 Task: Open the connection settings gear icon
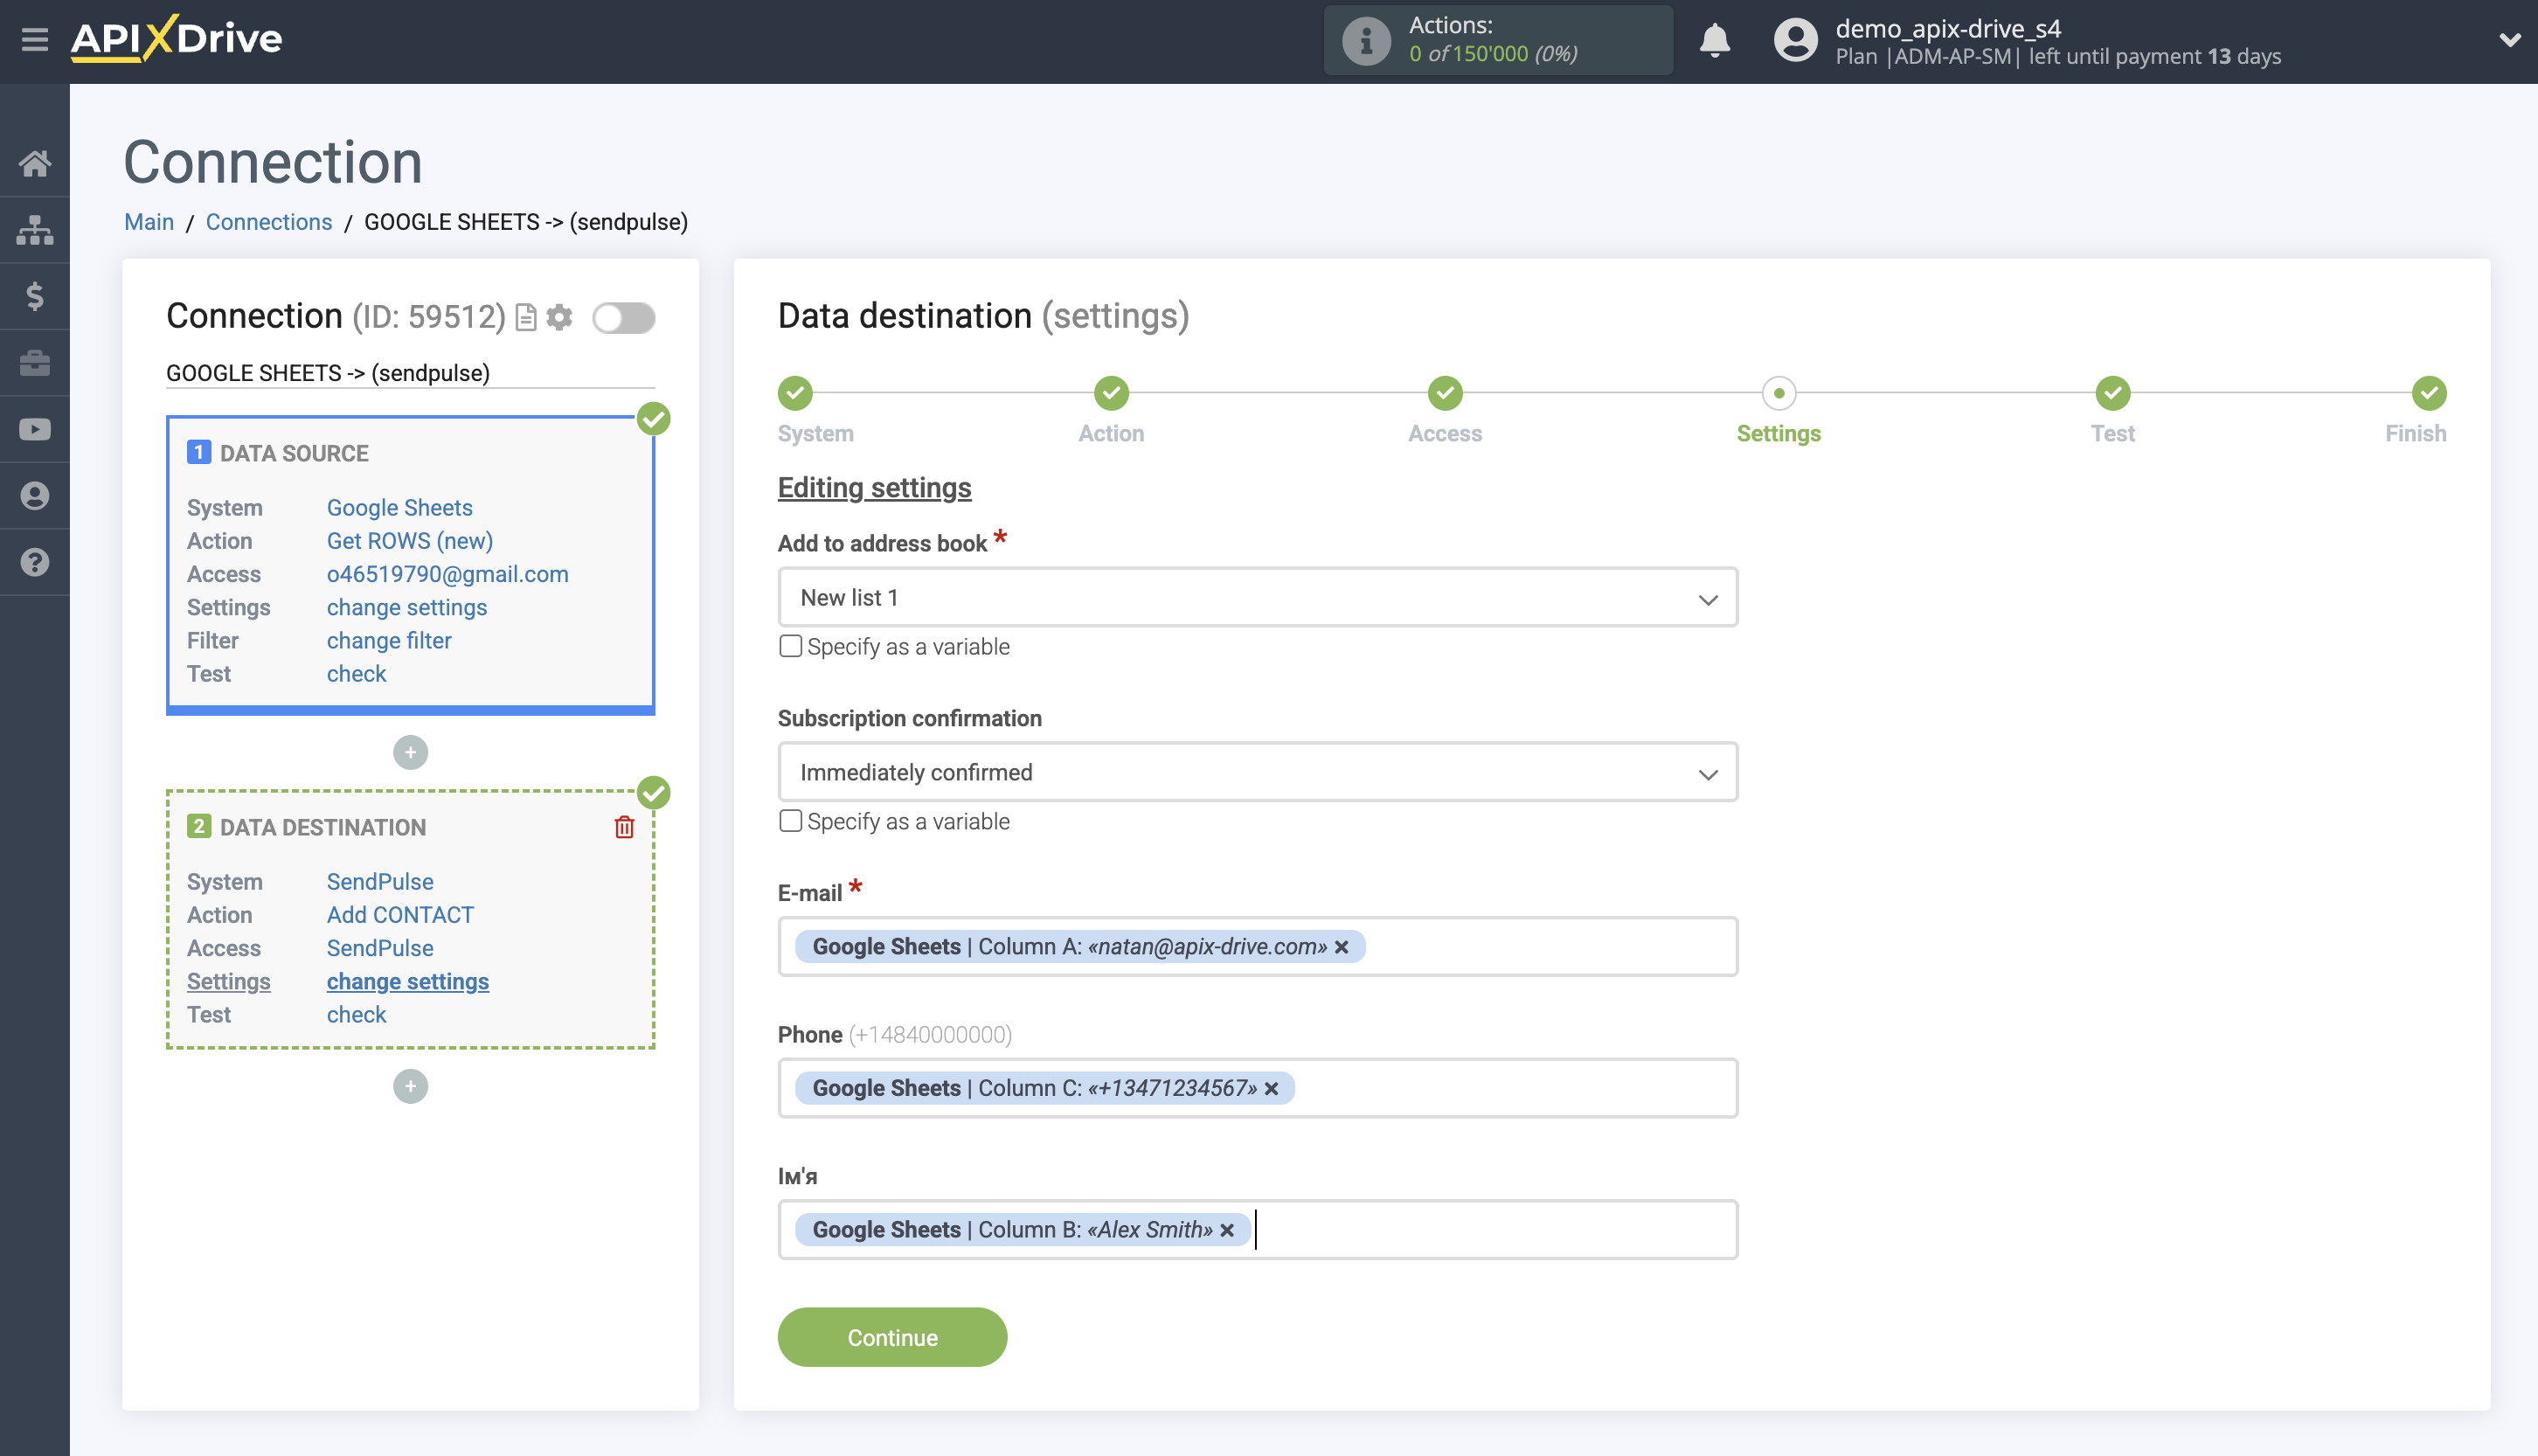tap(560, 317)
